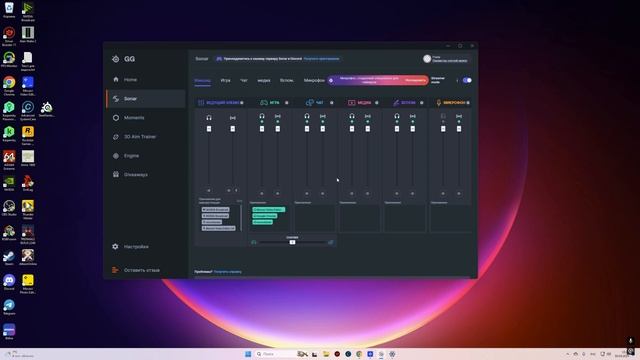
Task: Open the SteelSeries GG desktop shortcut
Action: tap(47, 109)
